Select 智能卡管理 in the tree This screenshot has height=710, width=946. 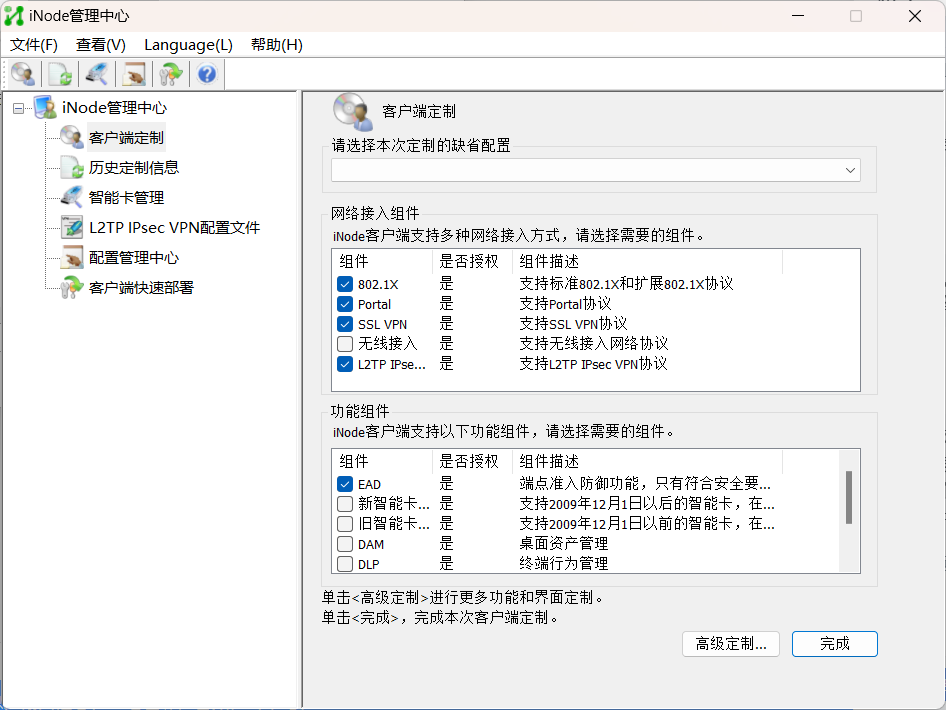coord(126,197)
